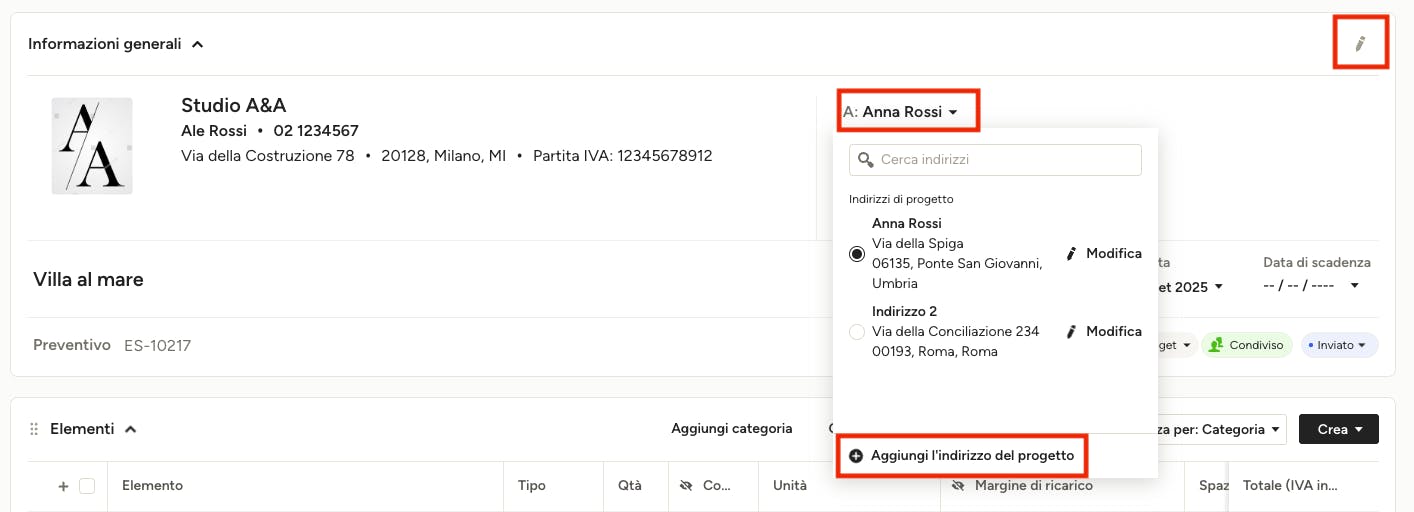1414x512 pixels.
Task: Click the Via della Conciliazione 234 address line
Action: coord(956,332)
